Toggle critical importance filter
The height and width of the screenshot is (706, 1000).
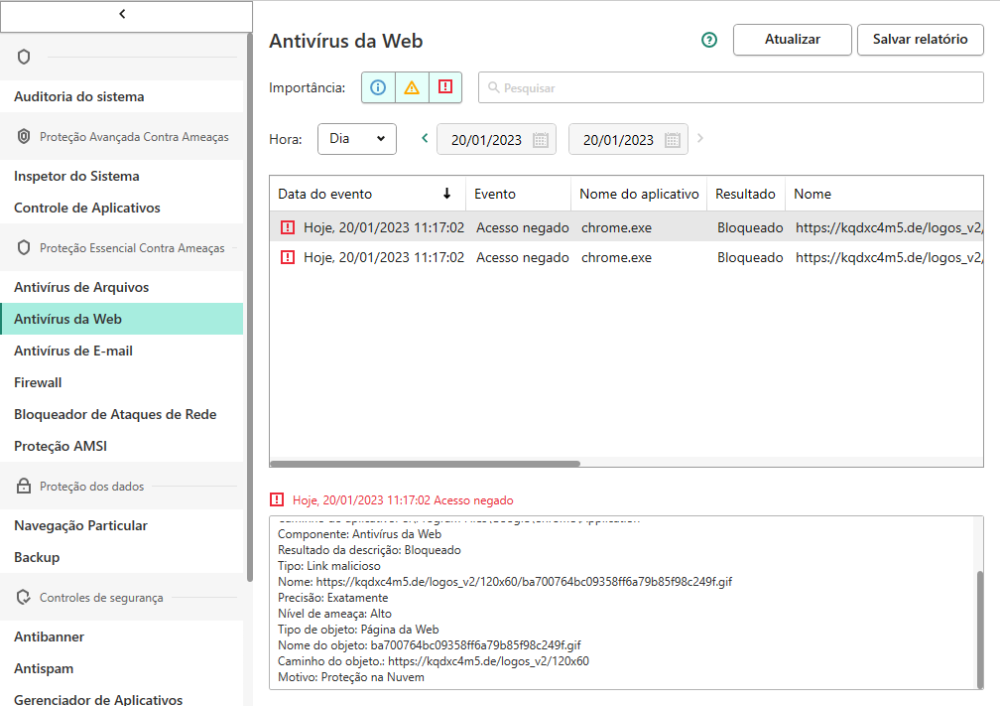(445, 87)
